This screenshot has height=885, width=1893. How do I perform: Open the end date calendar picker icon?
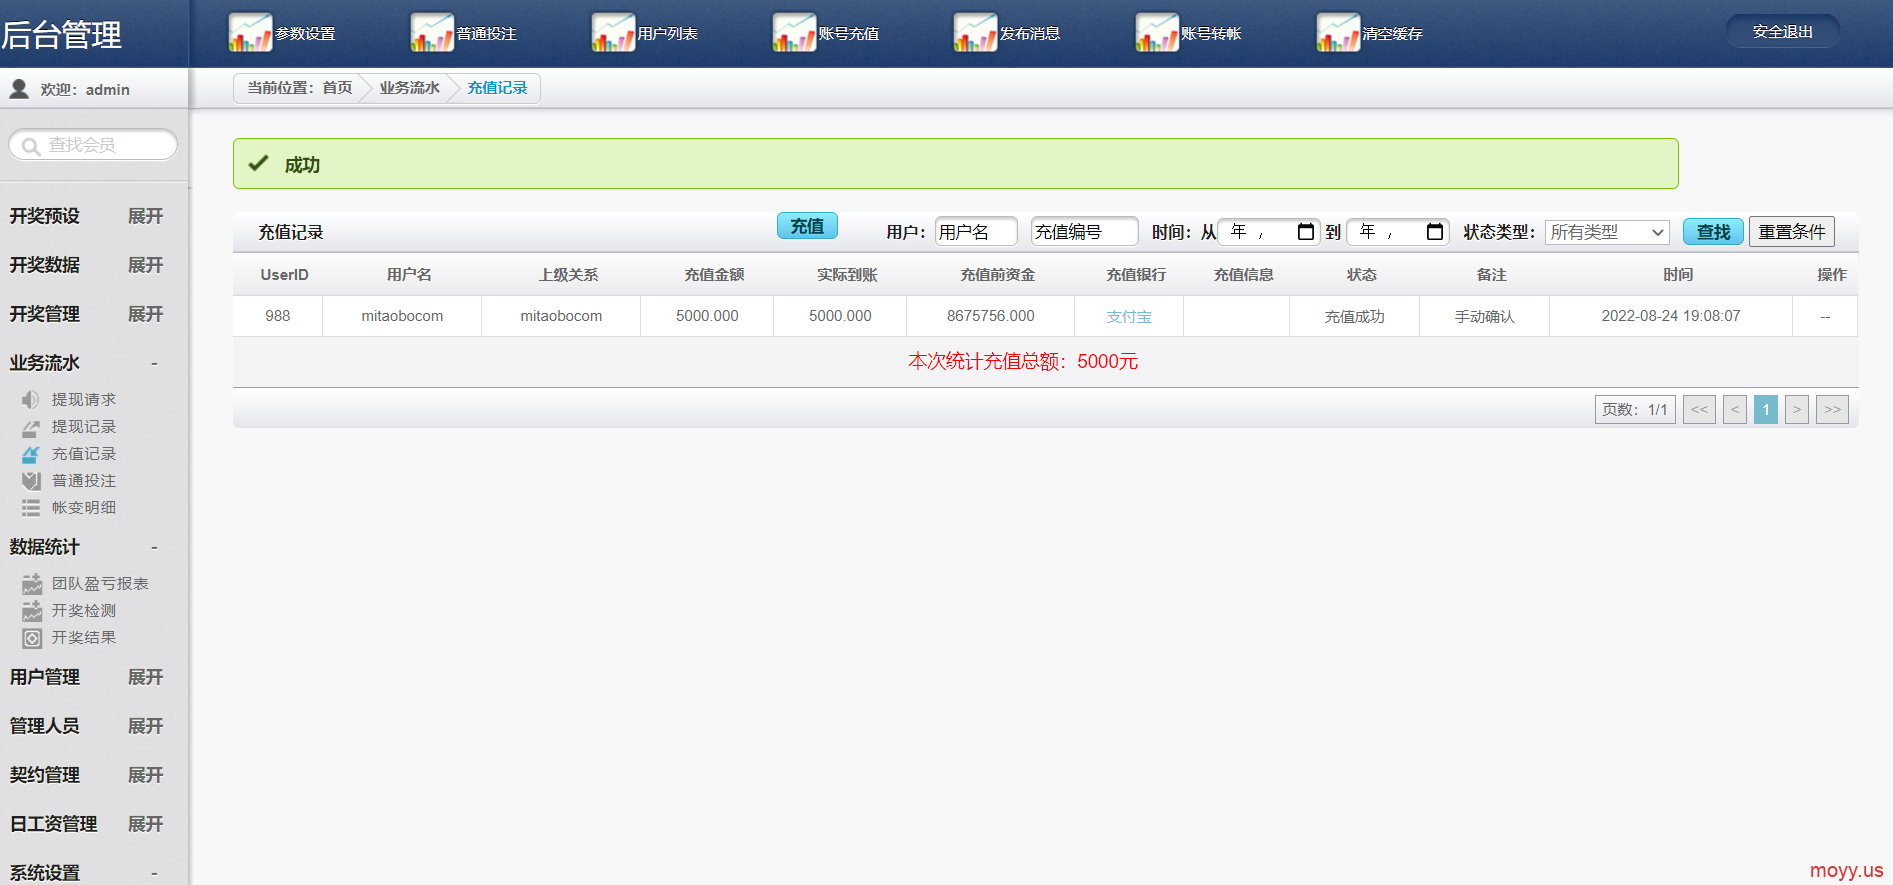tap(1435, 232)
